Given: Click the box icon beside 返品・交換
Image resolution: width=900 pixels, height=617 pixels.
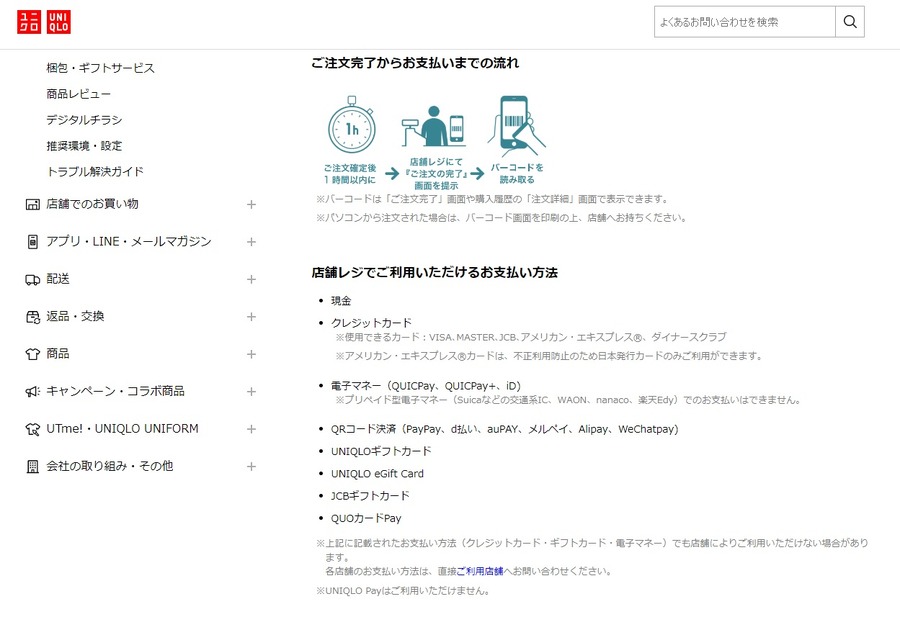Looking at the screenshot, I should point(33,317).
